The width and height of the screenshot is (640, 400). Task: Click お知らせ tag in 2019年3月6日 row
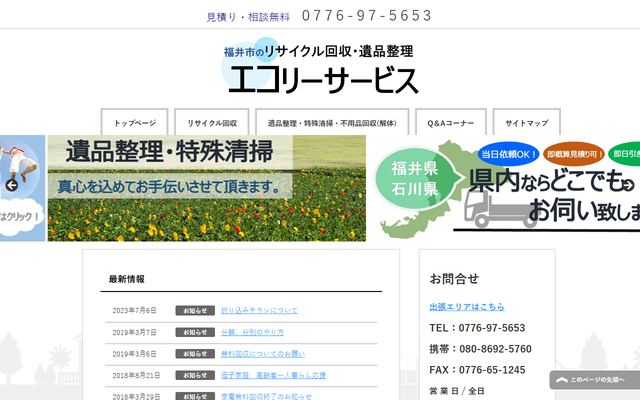point(195,354)
